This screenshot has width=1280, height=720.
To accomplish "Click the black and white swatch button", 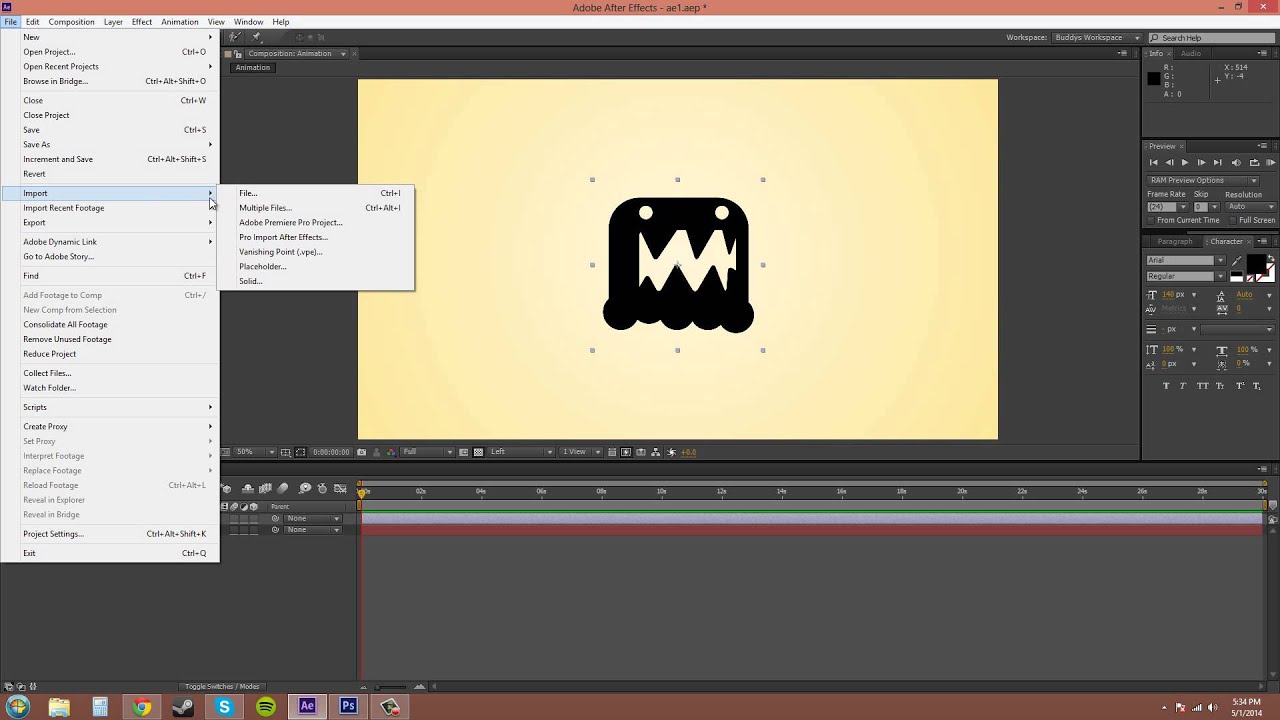I will pos(1236,277).
